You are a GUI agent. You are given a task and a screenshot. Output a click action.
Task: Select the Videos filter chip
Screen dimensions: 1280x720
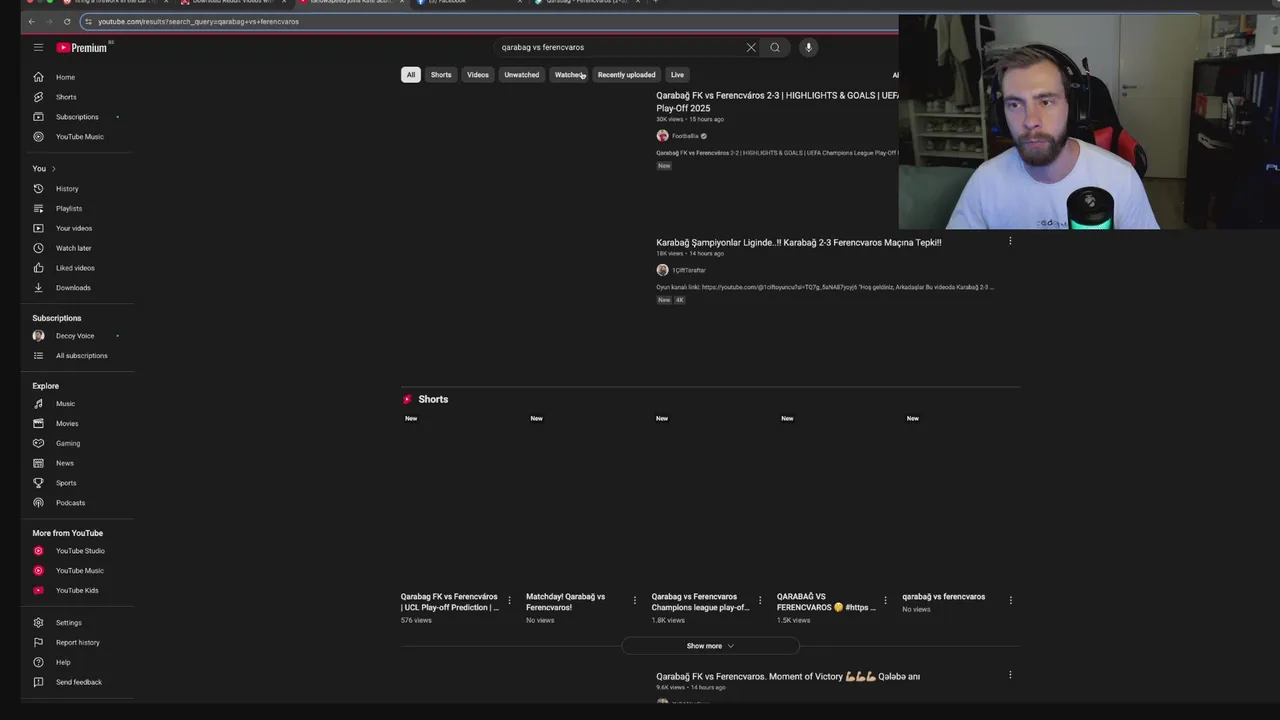coord(478,75)
